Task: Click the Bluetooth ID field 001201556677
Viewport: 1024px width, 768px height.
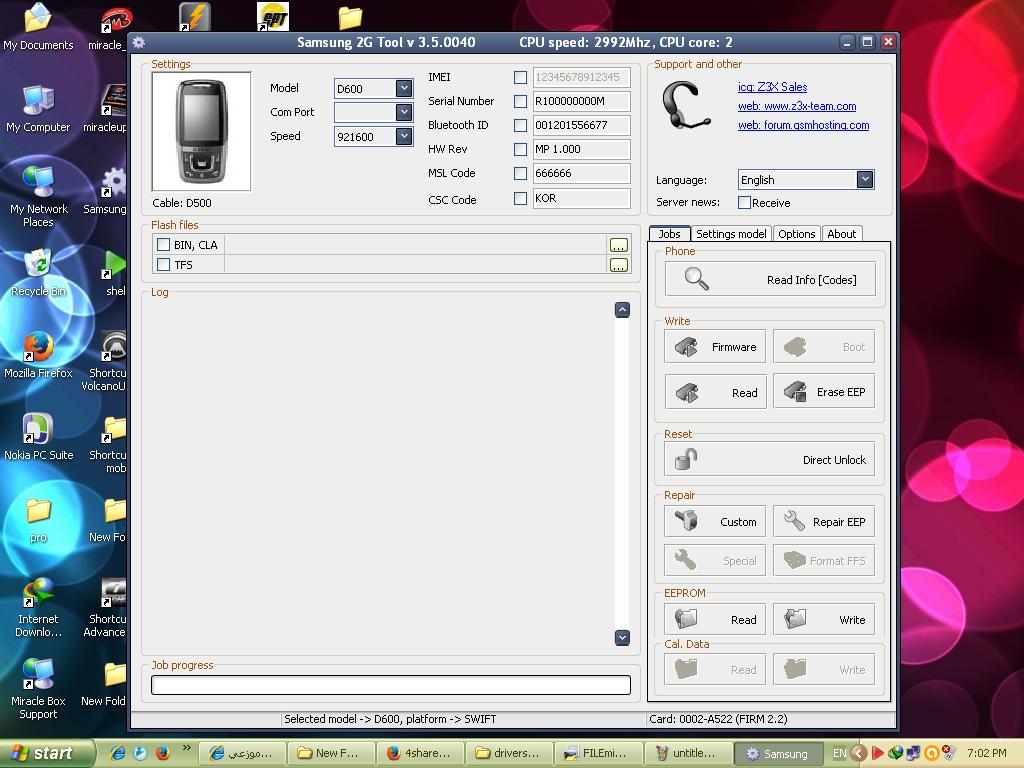Action: point(581,125)
